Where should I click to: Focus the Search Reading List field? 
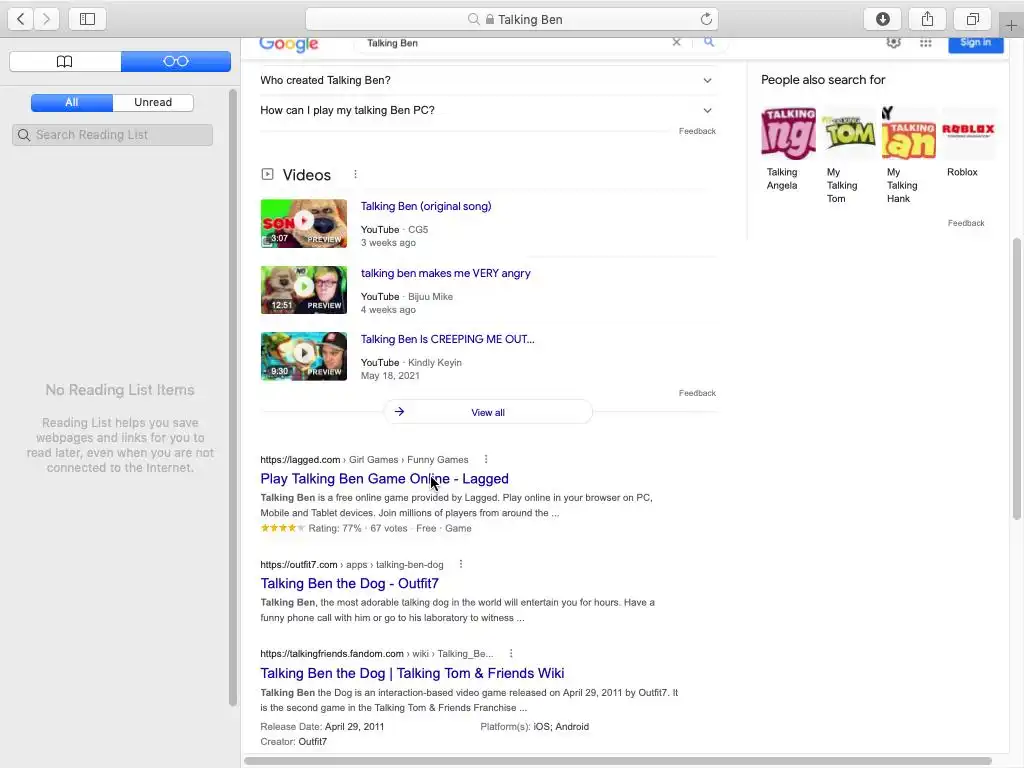pyautogui.click(x=112, y=135)
